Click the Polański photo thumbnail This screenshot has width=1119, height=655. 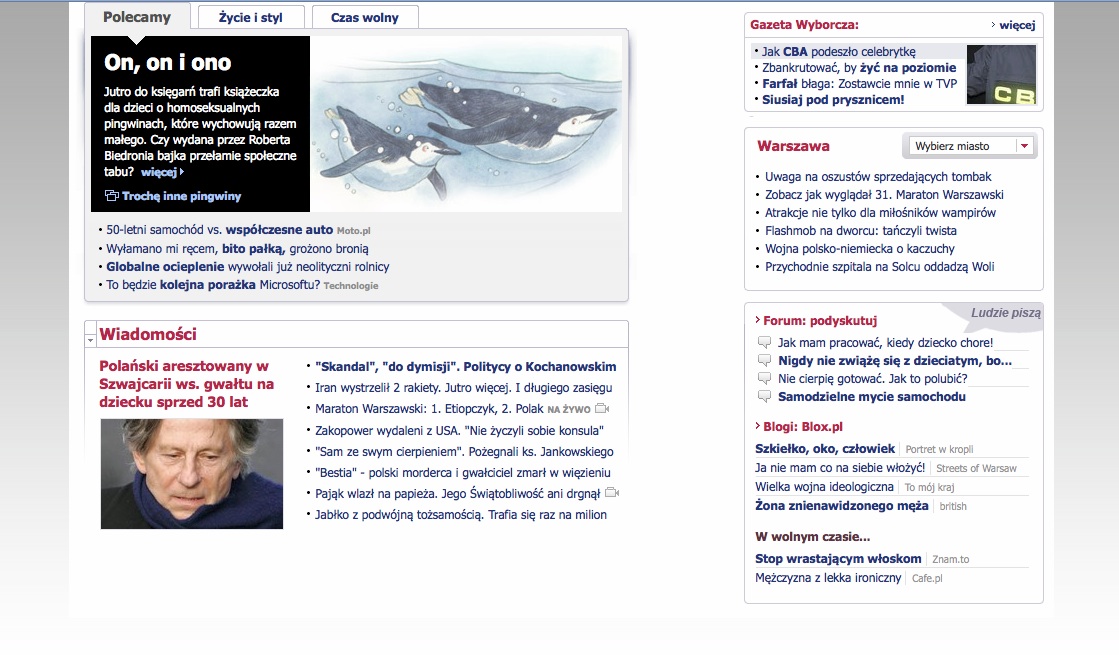pyautogui.click(x=192, y=474)
